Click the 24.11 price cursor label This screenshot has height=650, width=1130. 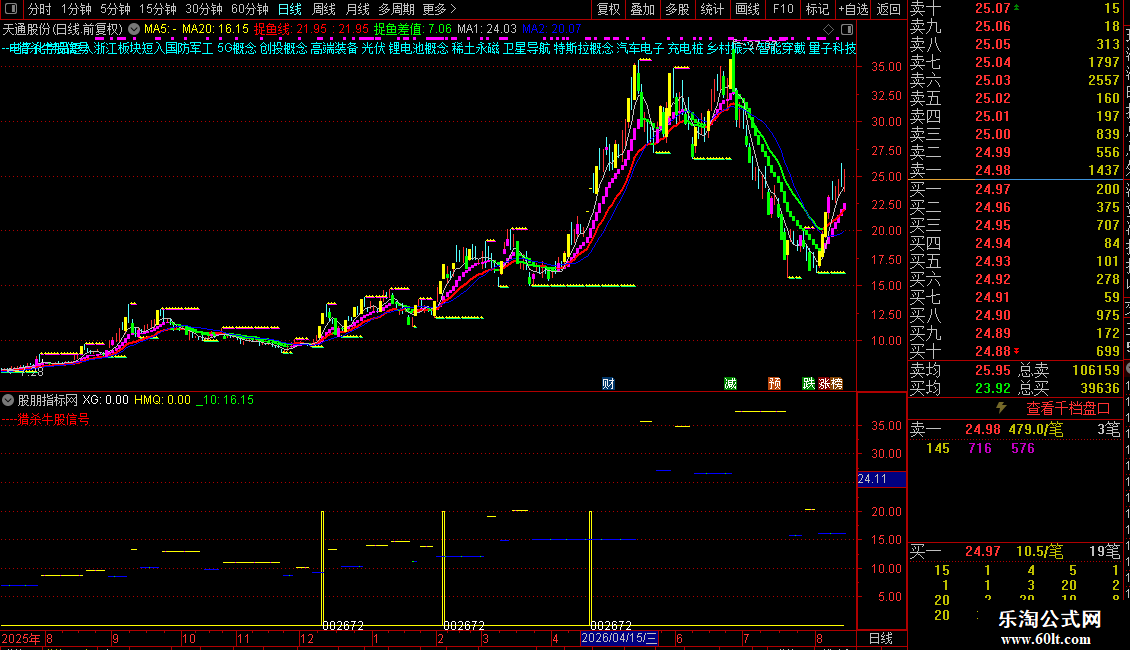pyautogui.click(x=881, y=479)
